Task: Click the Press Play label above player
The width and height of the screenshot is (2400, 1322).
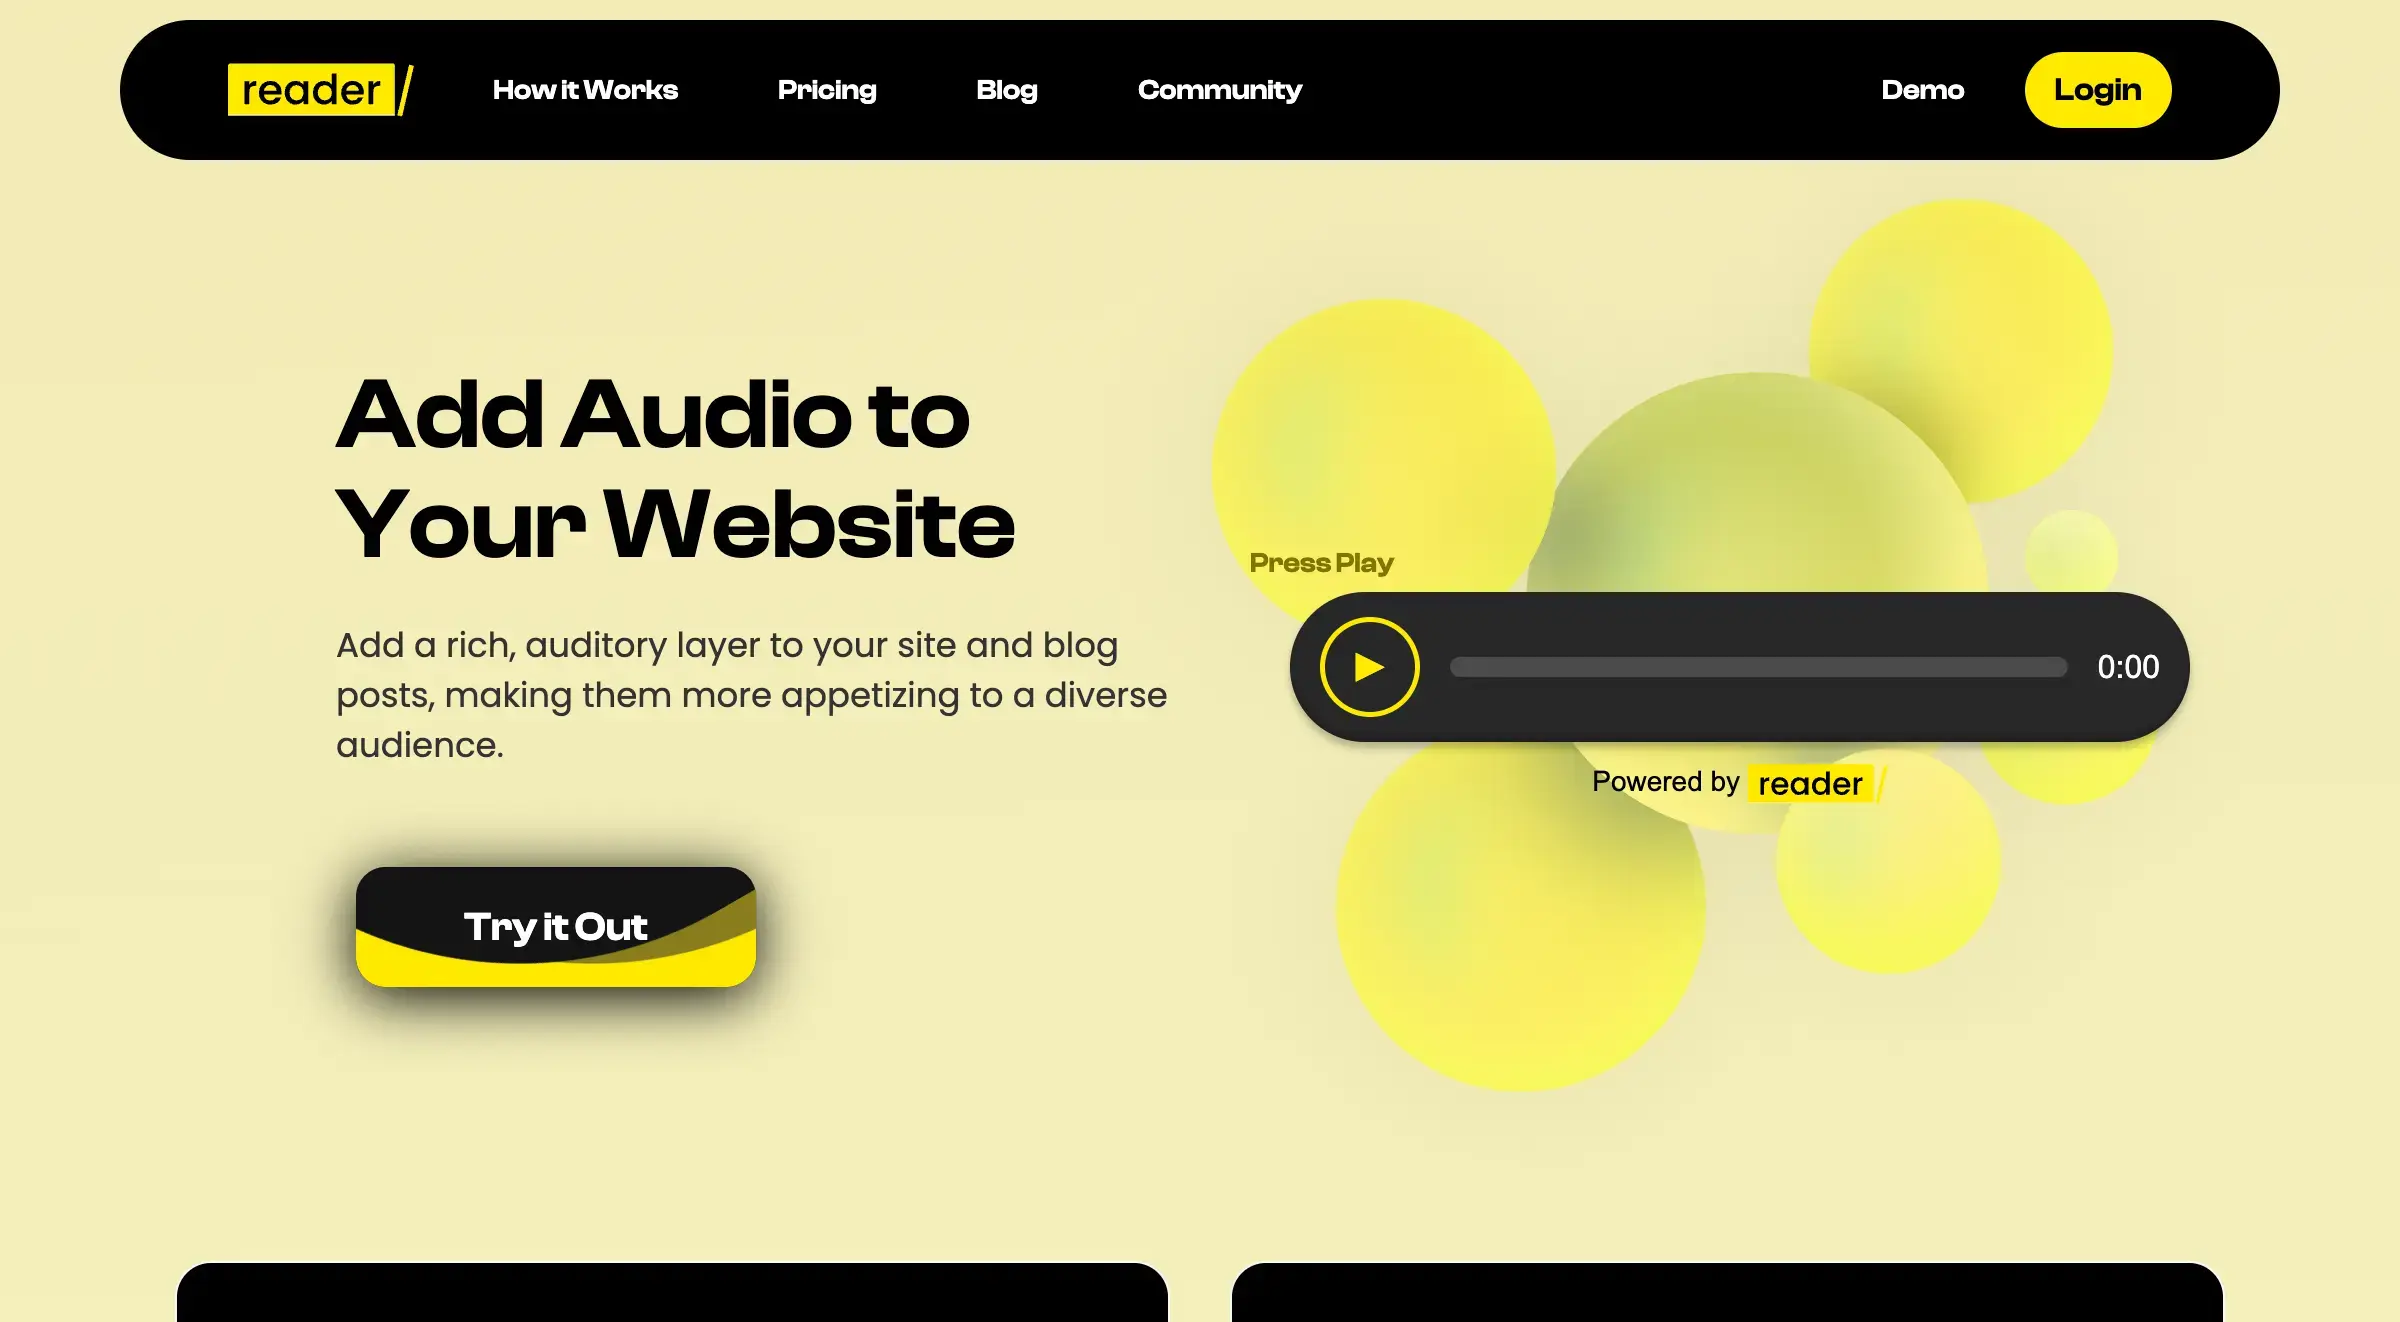Action: point(1321,563)
